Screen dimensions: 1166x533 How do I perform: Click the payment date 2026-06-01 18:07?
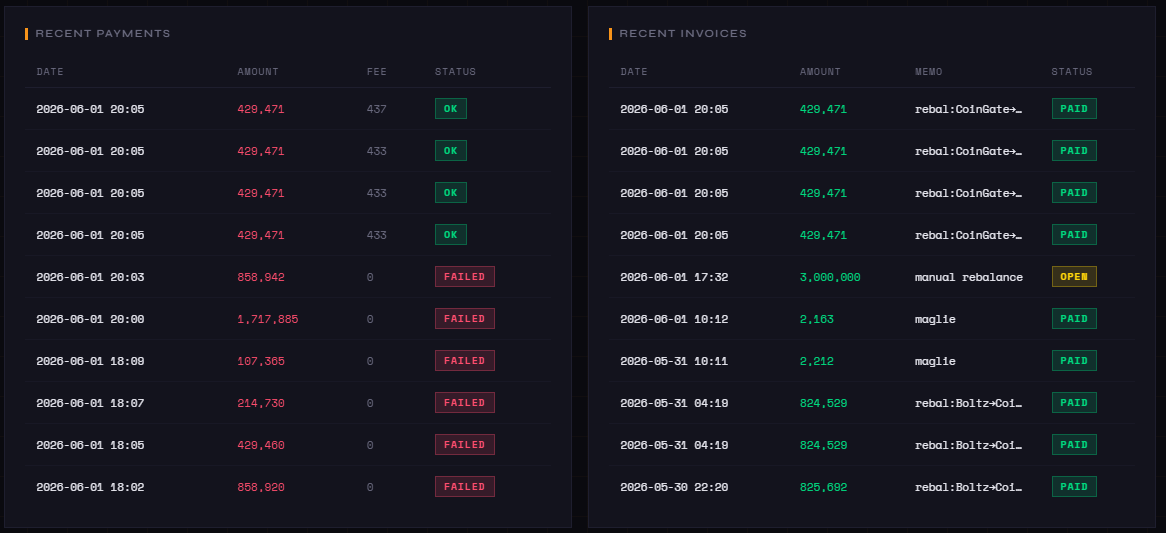click(x=90, y=403)
